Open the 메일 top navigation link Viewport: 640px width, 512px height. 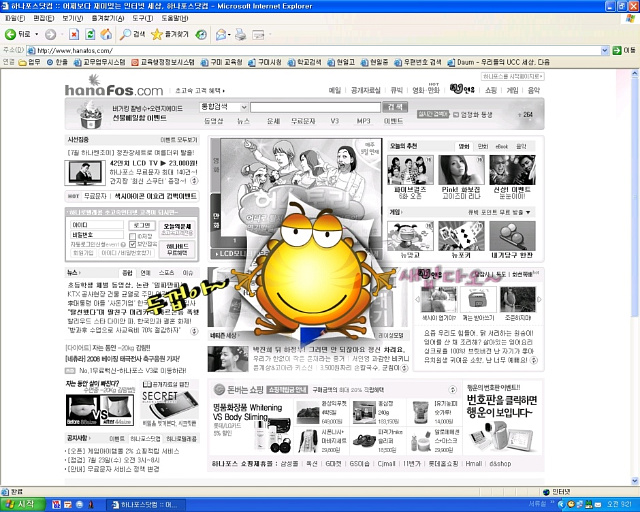335,90
